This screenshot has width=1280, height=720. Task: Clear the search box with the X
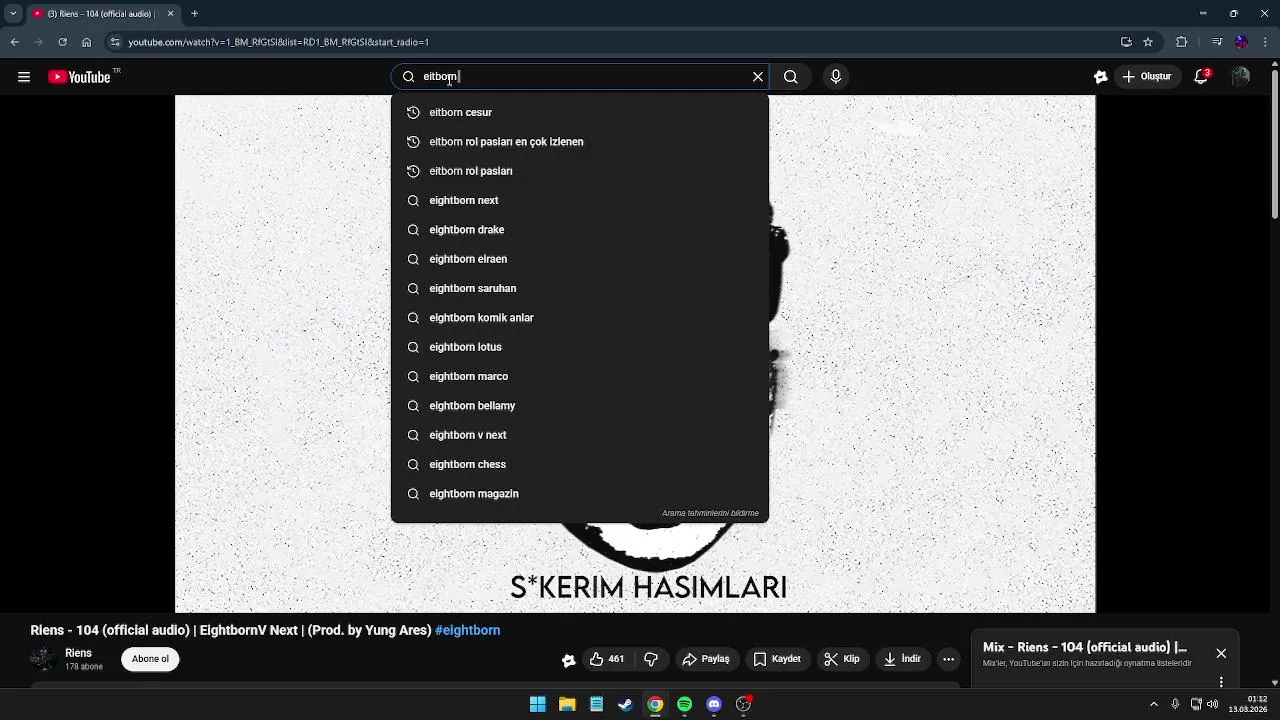[758, 77]
